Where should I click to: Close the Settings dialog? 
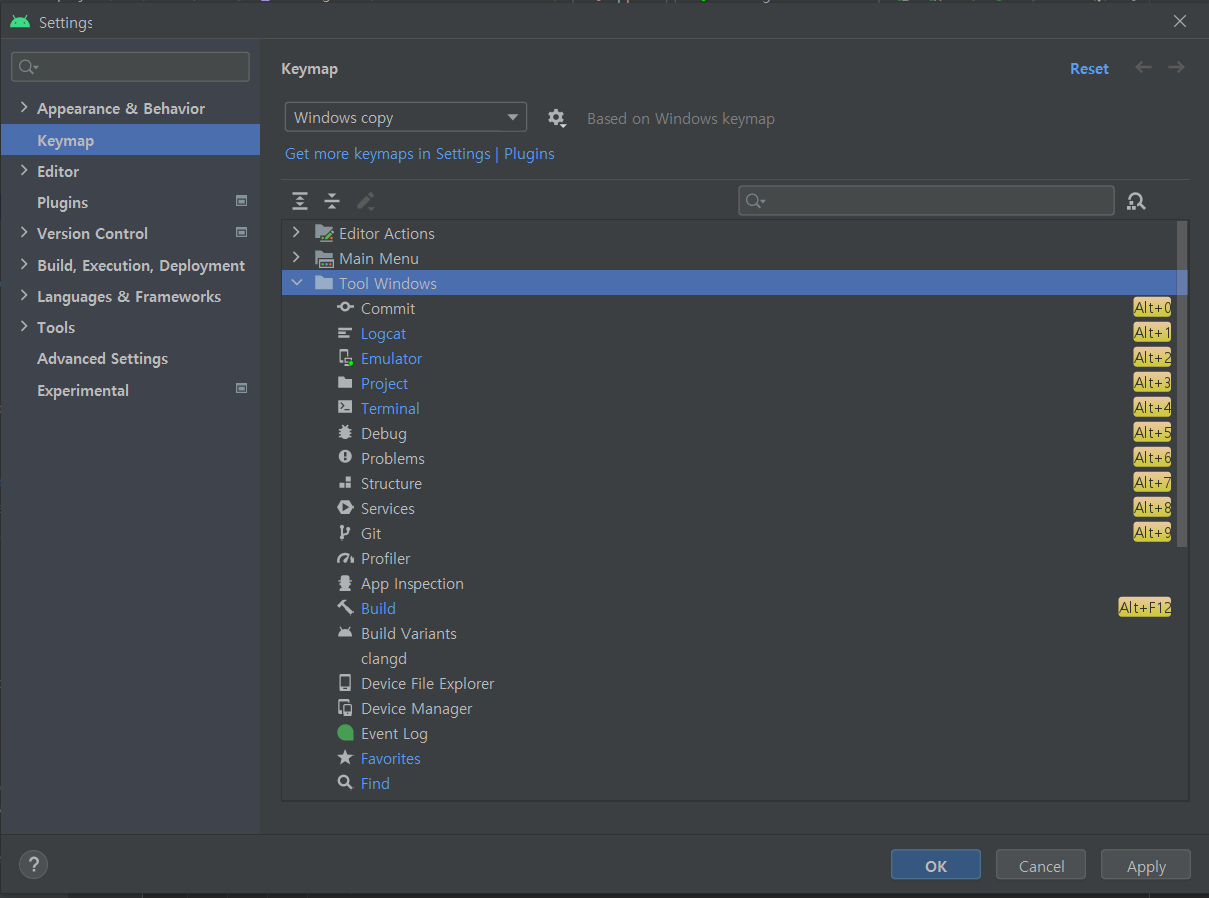[x=1180, y=21]
